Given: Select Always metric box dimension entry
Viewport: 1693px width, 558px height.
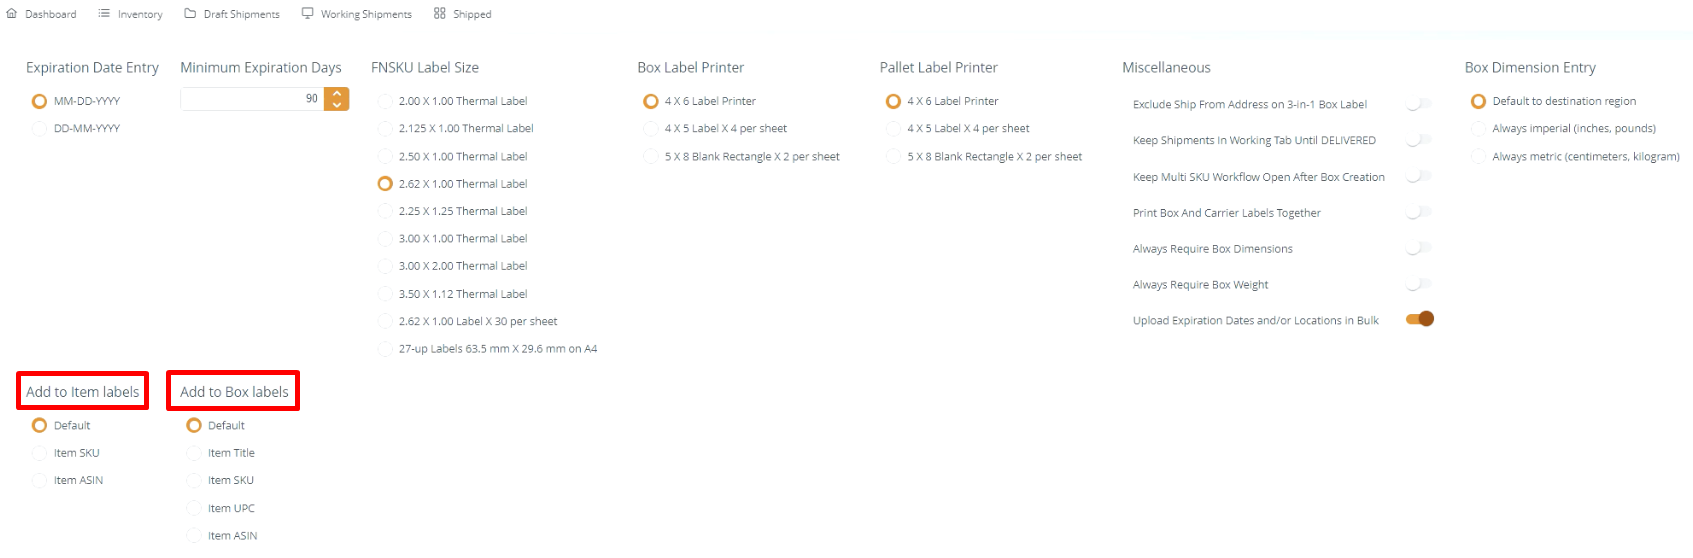Looking at the screenshot, I should click(x=1478, y=157).
